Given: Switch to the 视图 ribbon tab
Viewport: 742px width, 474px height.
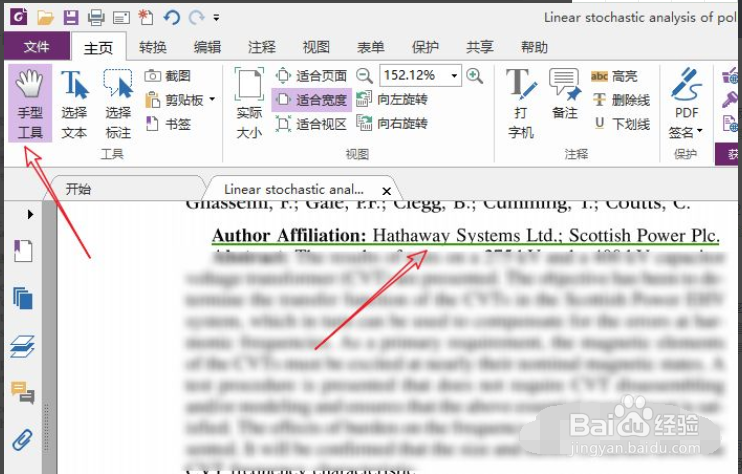Looking at the screenshot, I should click(x=316, y=47).
